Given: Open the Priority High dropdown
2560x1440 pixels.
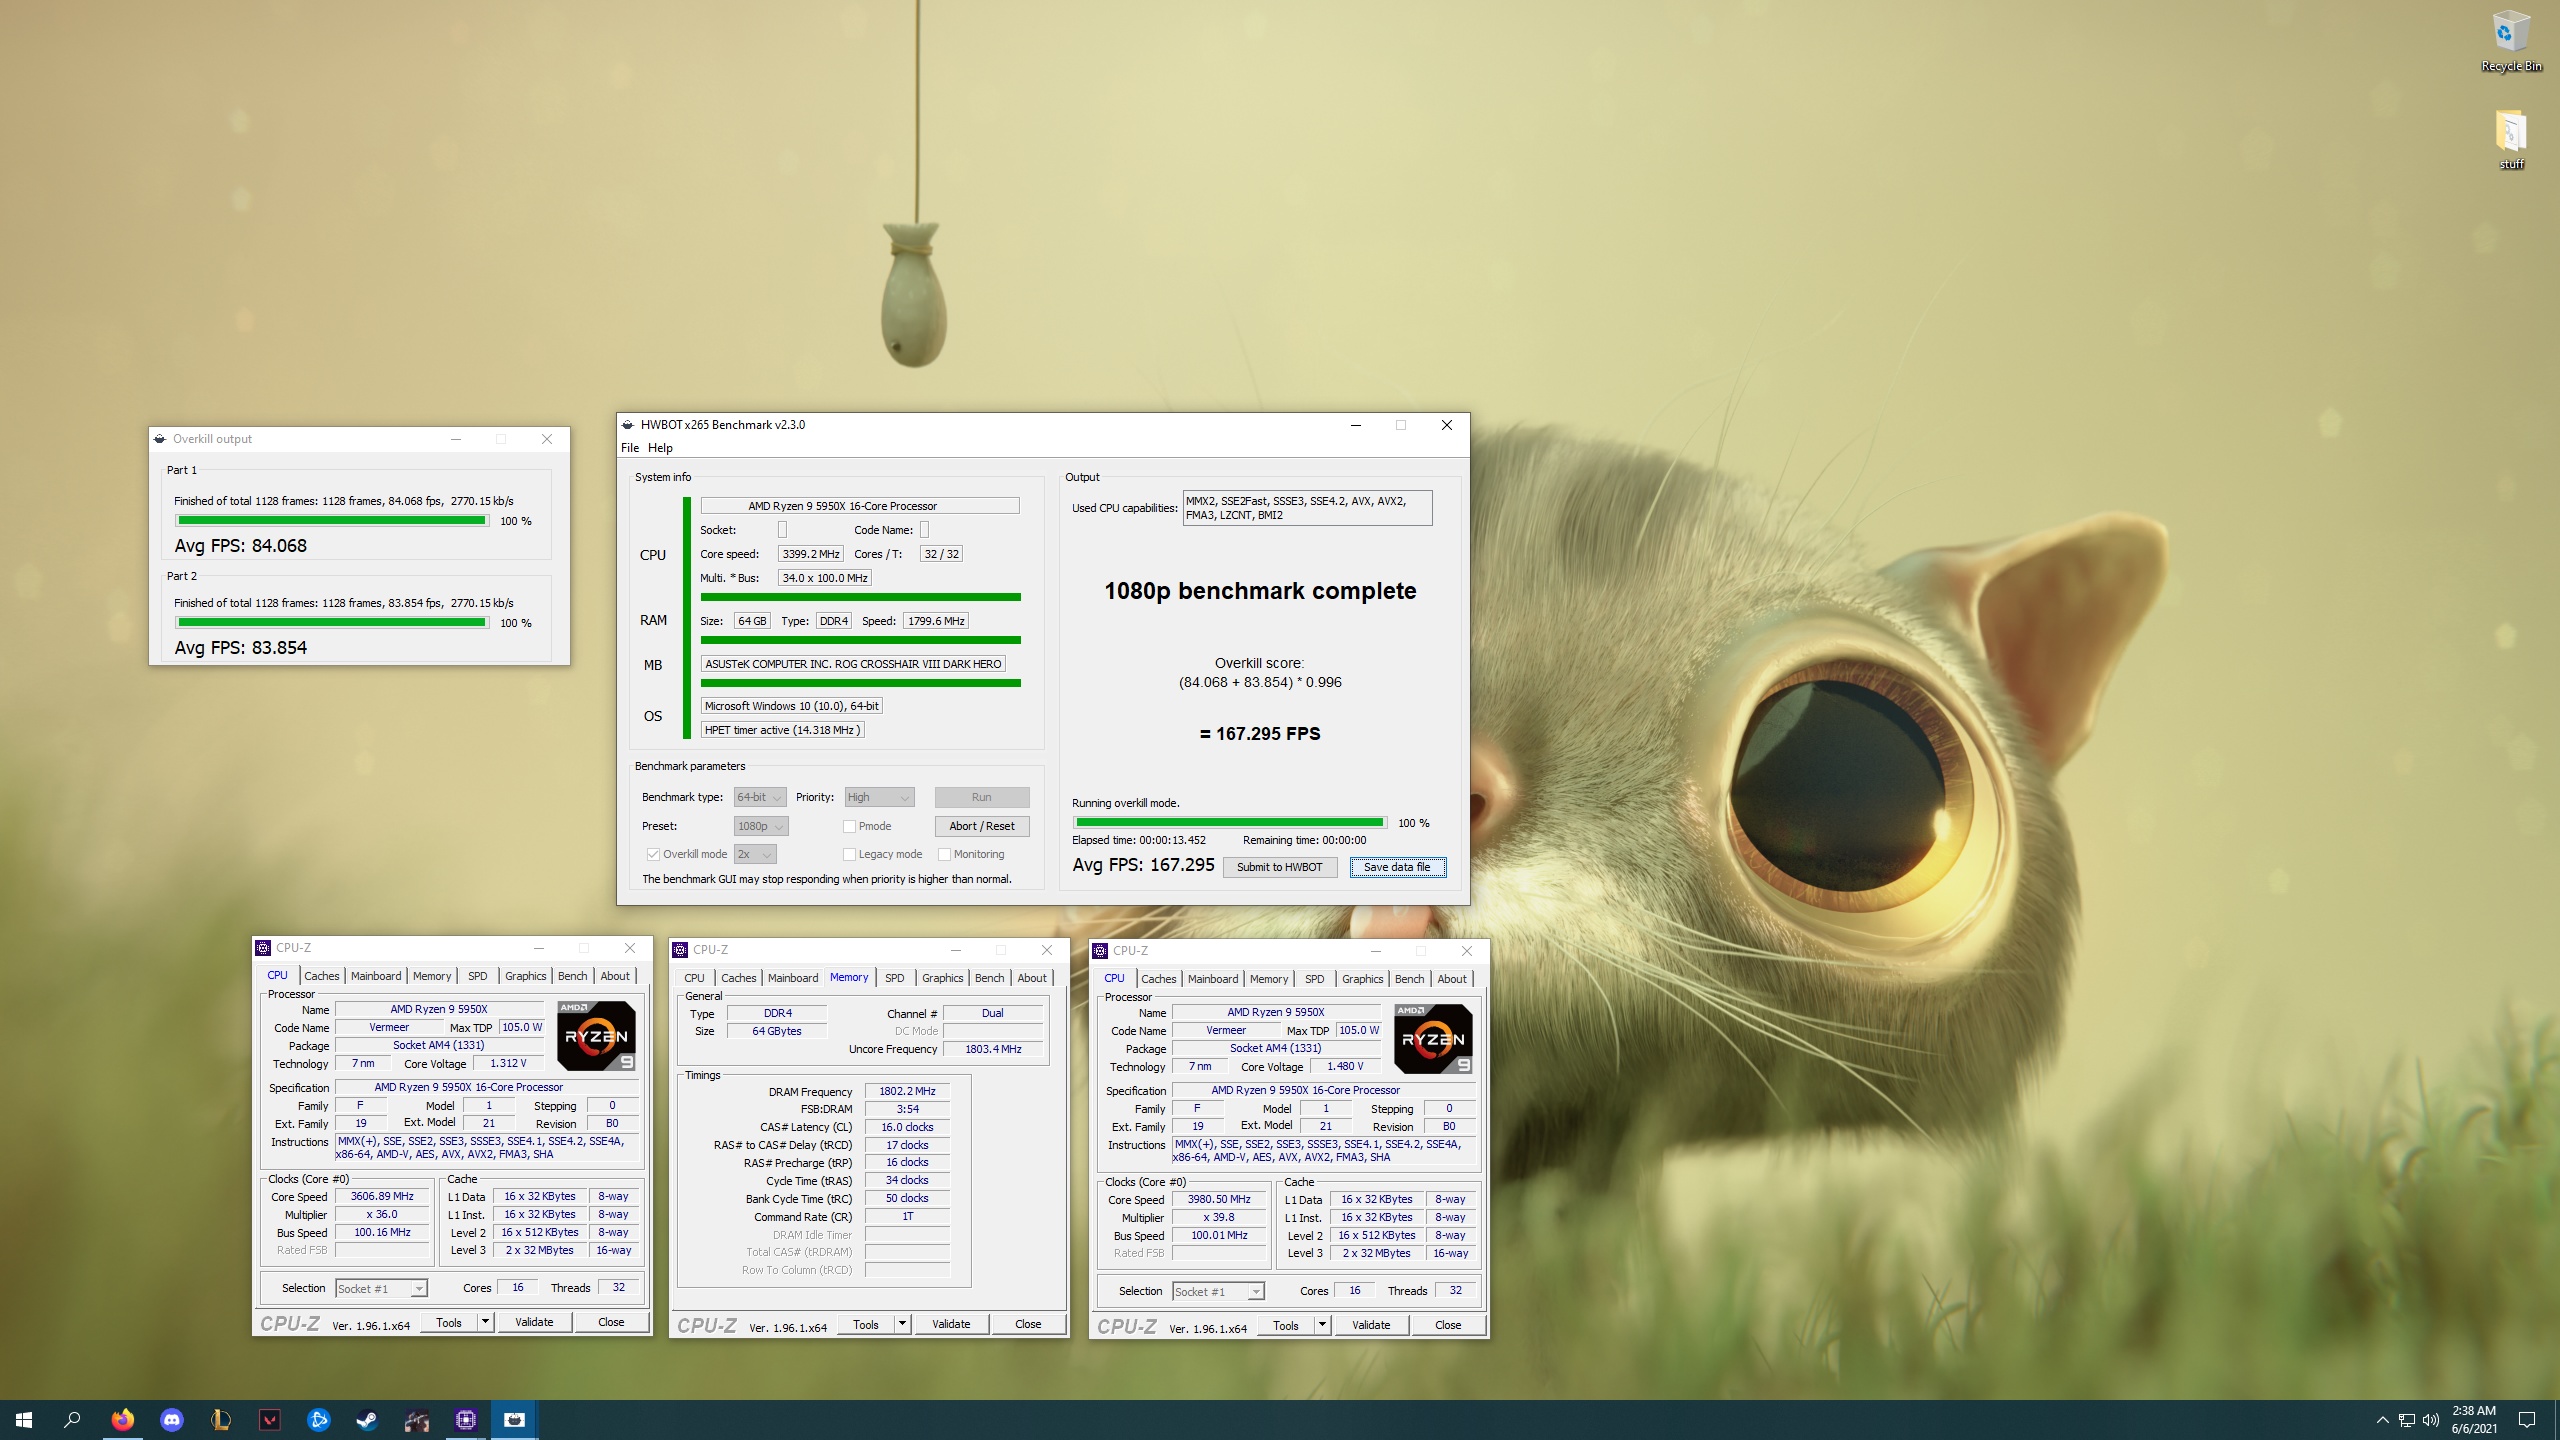Looking at the screenshot, I should 880,797.
